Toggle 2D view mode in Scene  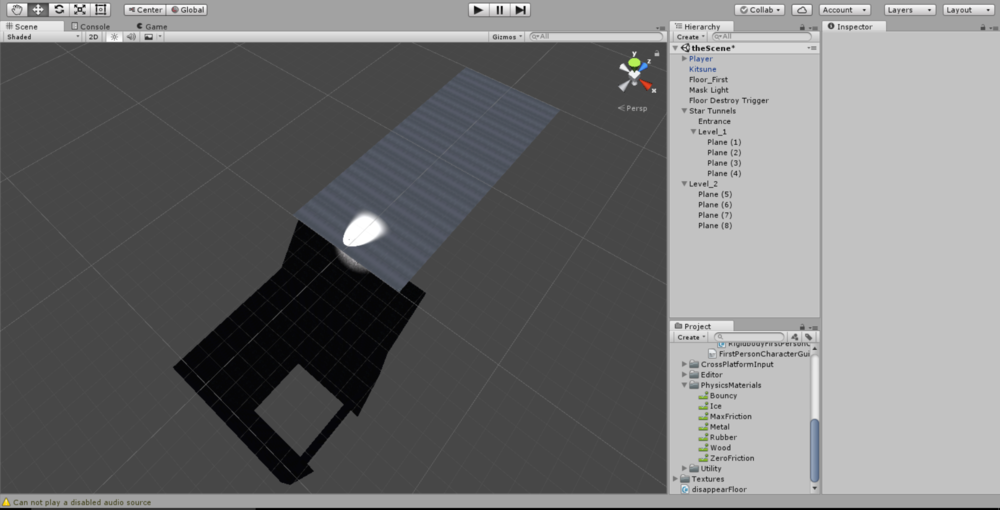93,37
